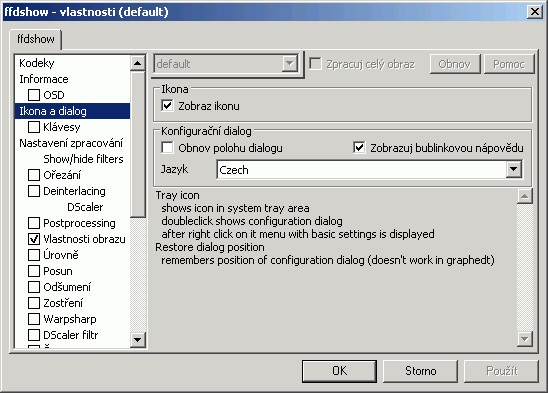Screen dimensions: 548x393
Task: Click the Použít apply button
Action: [x=501, y=371]
